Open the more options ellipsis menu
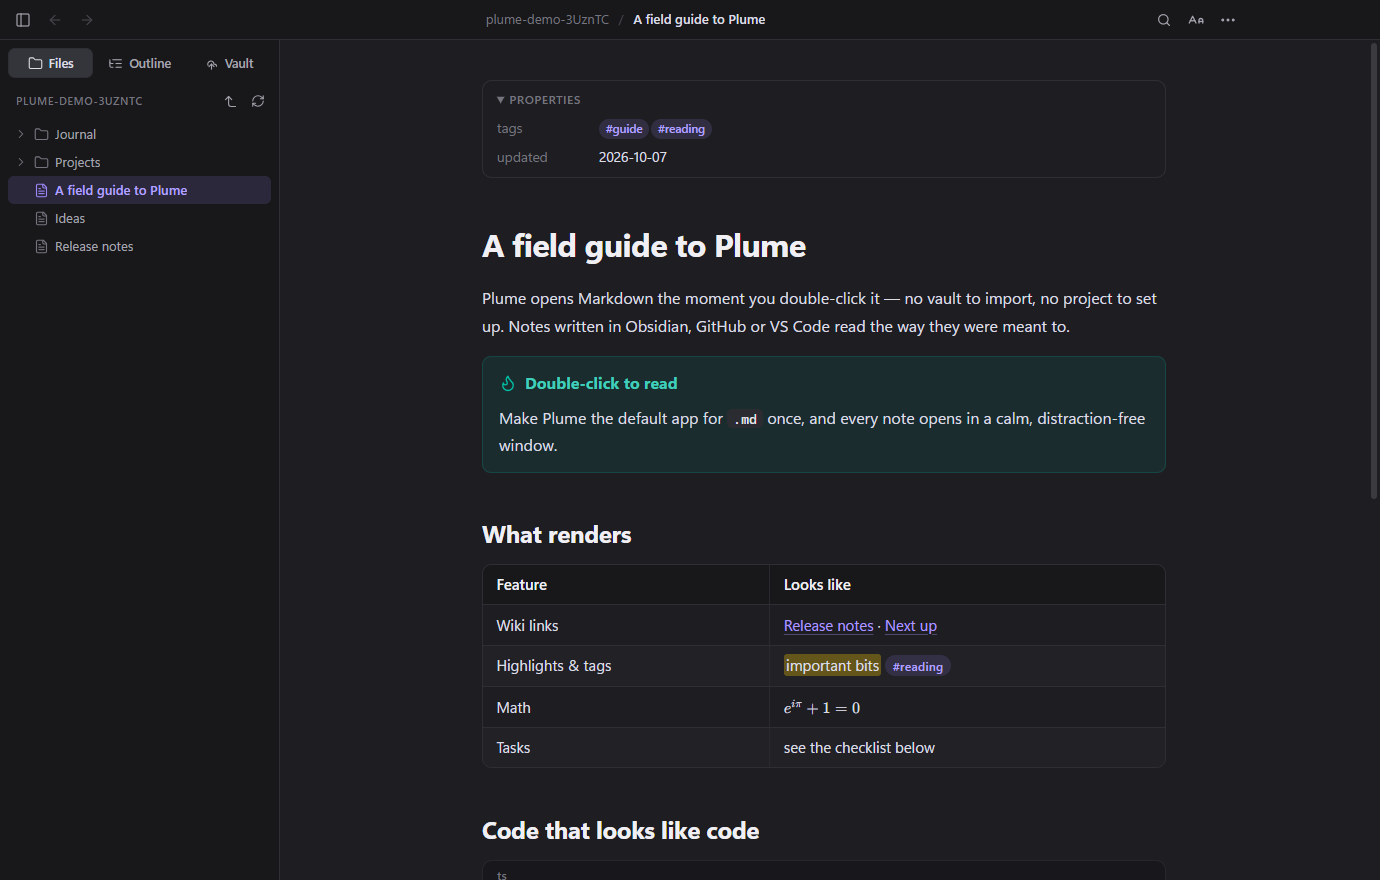The width and height of the screenshot is (1380, 880). point(1228,20)
